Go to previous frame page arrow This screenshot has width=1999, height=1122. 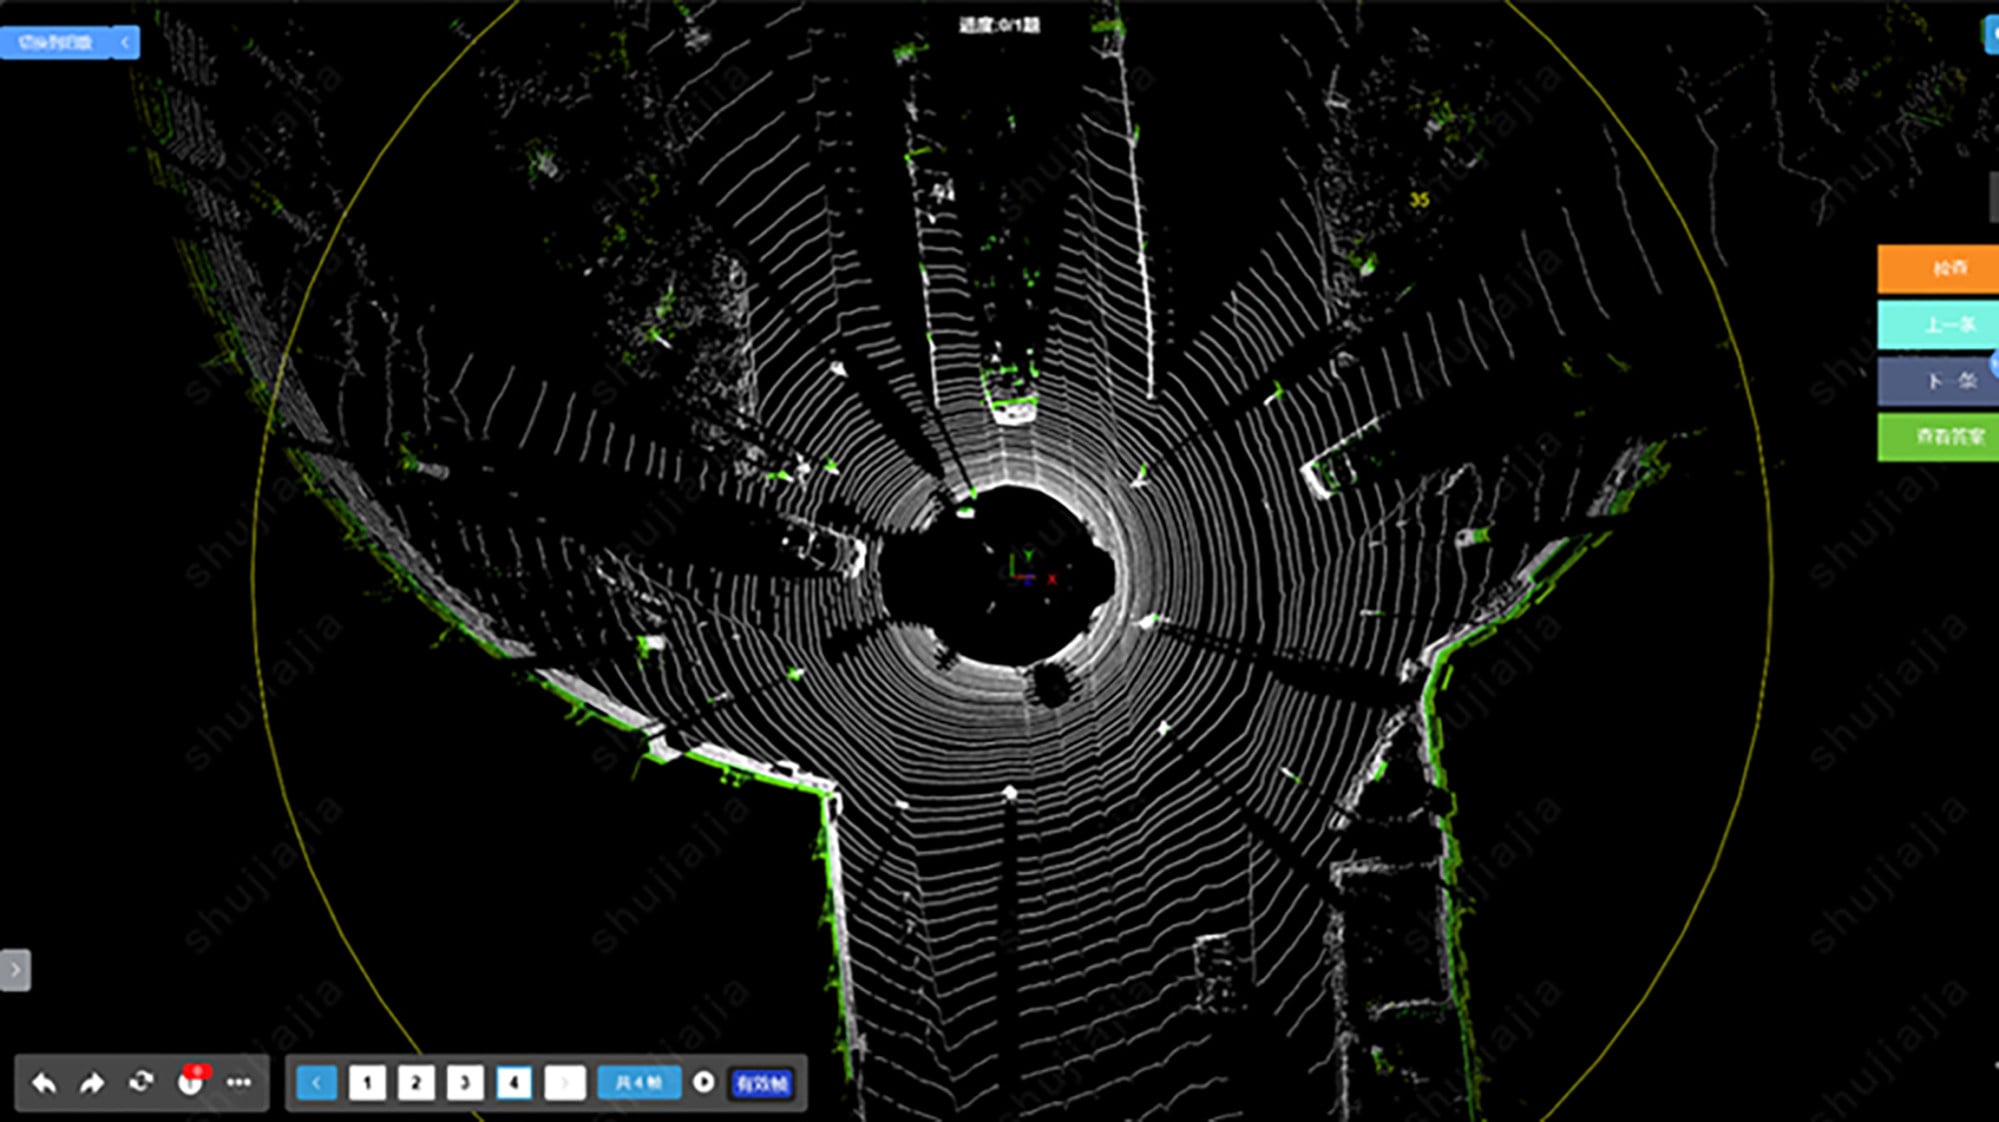pos(317,1082)
